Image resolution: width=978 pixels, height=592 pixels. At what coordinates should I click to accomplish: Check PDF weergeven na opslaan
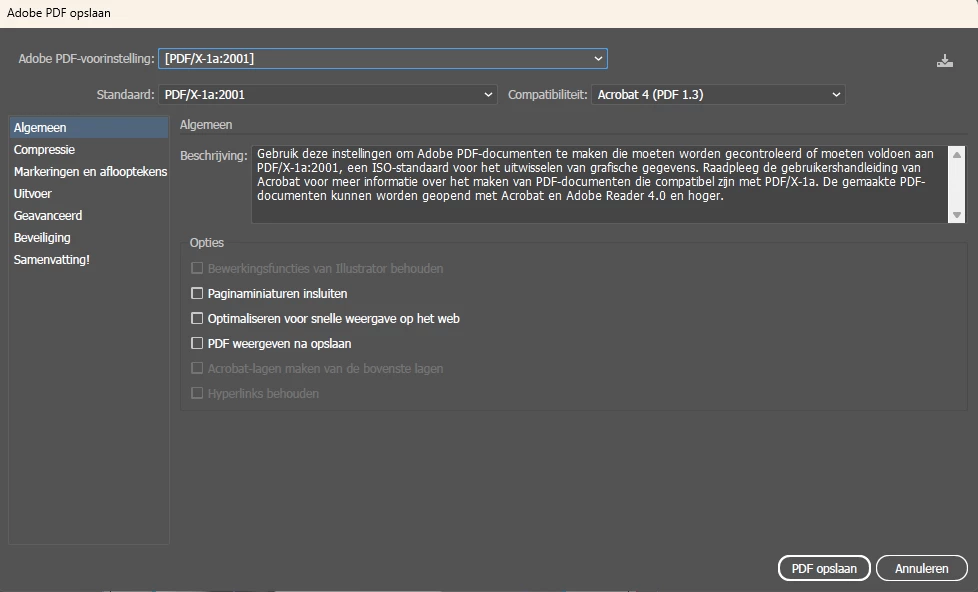pyautogui.click(x=197, y=344)
